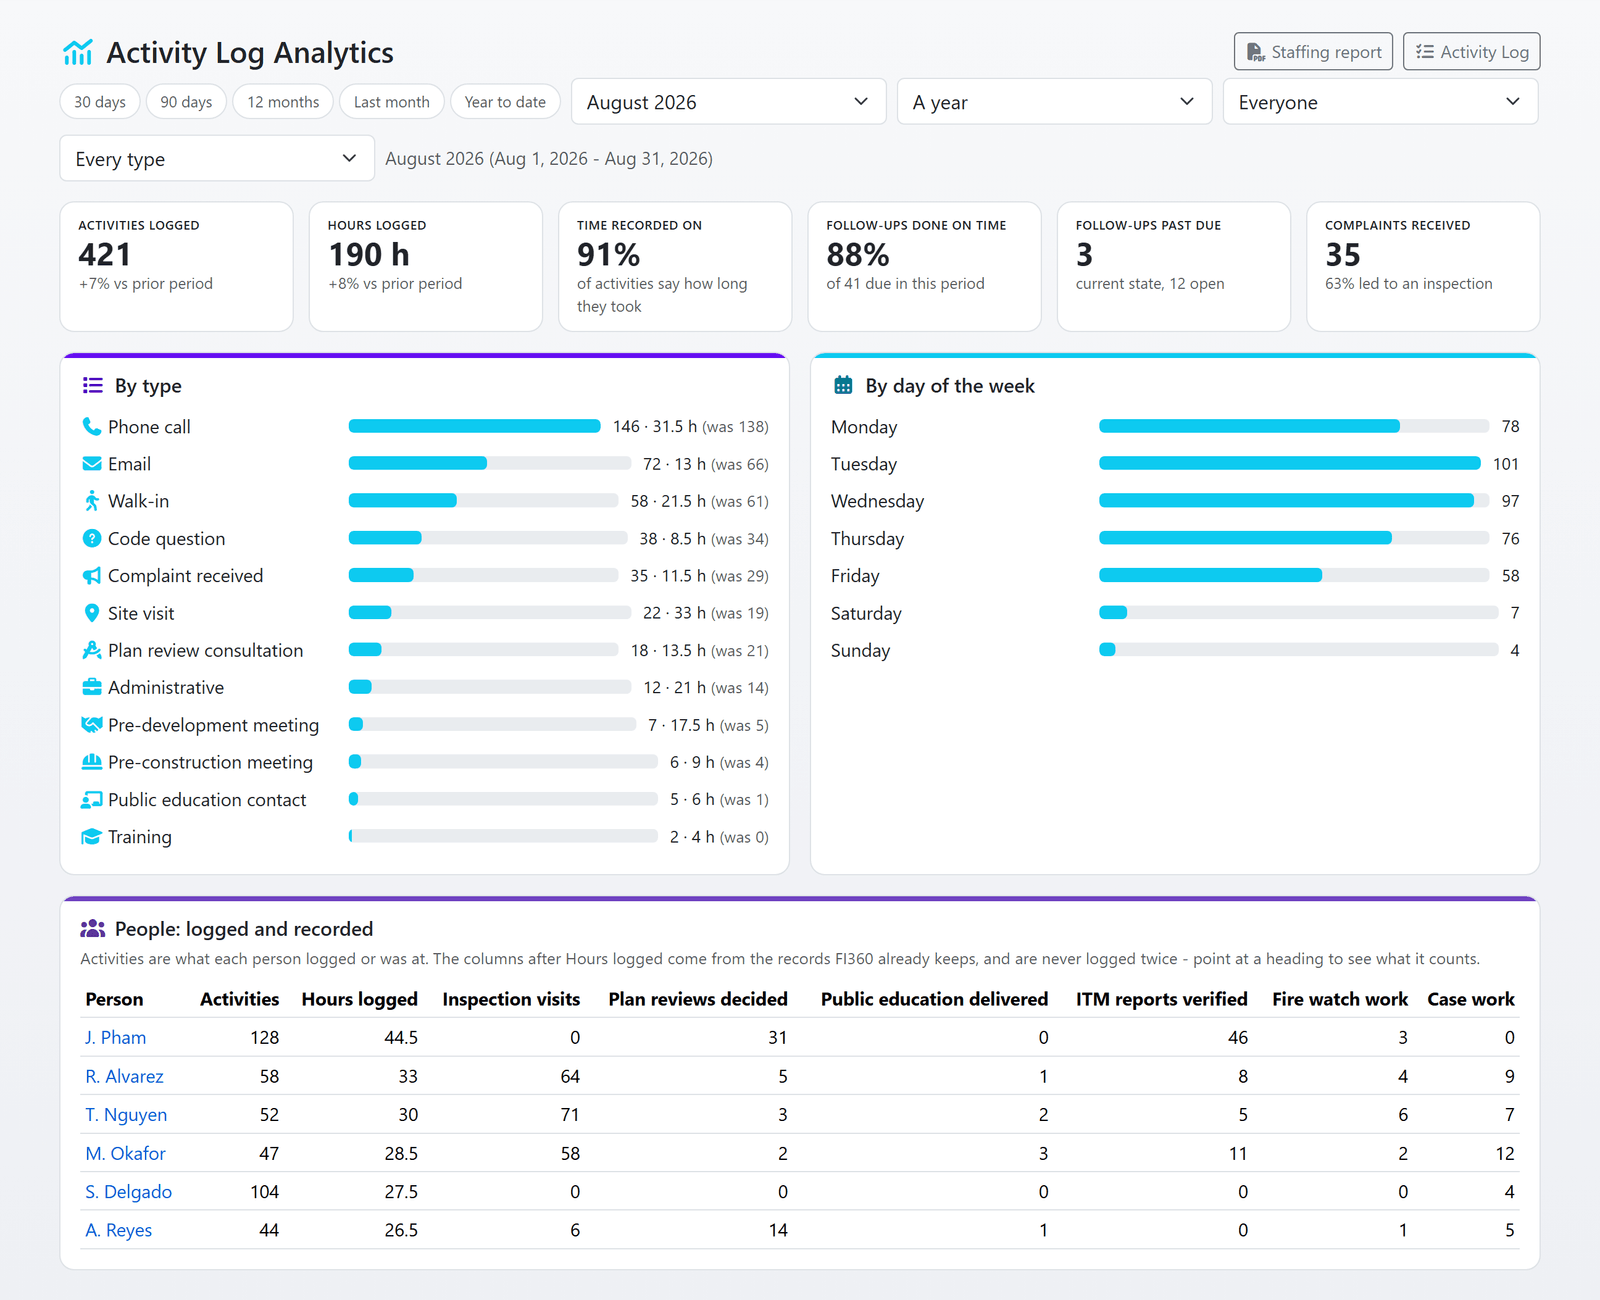Click the Saturday activity bar
1600x1300 pixels.
[1299, 613]
